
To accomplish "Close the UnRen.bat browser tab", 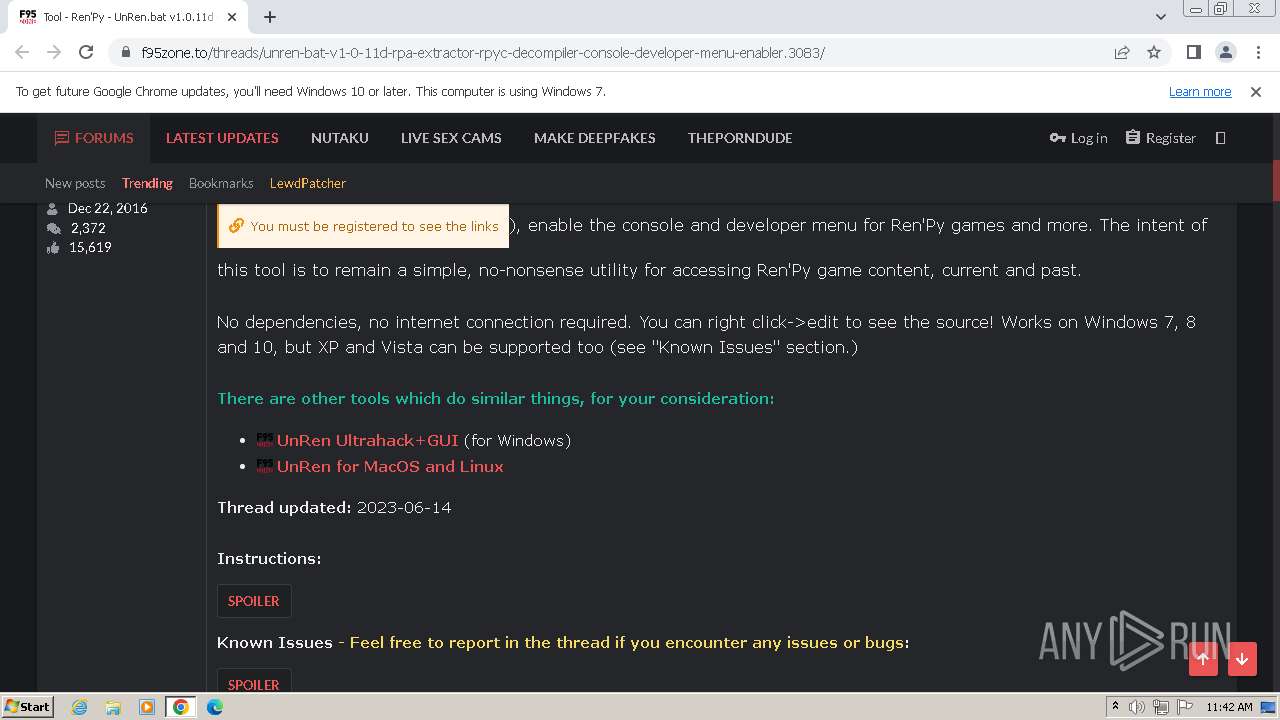I will [231, 17].
